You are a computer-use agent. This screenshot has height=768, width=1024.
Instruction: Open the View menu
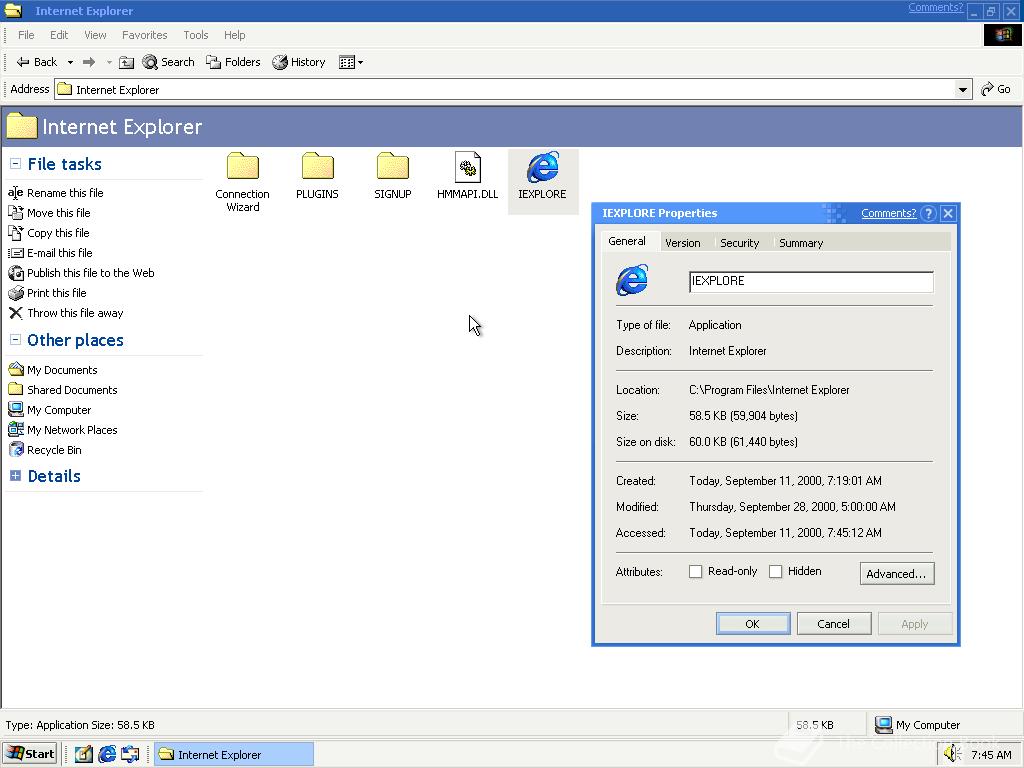pyautogui.click(x=95, y=35)
